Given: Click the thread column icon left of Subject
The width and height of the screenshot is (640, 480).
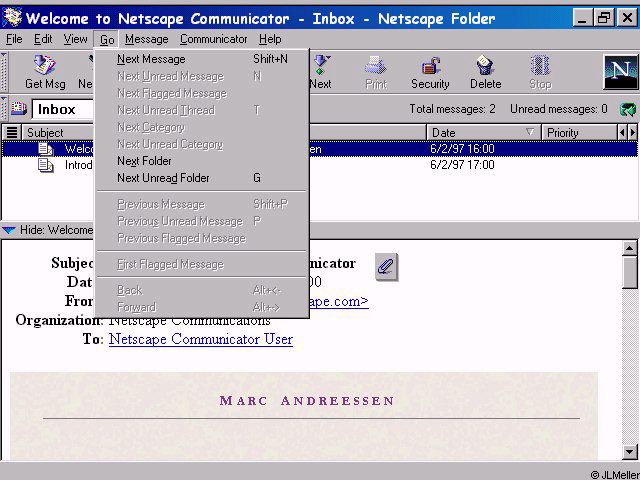Looking at the screenshot, I should 12,132.
